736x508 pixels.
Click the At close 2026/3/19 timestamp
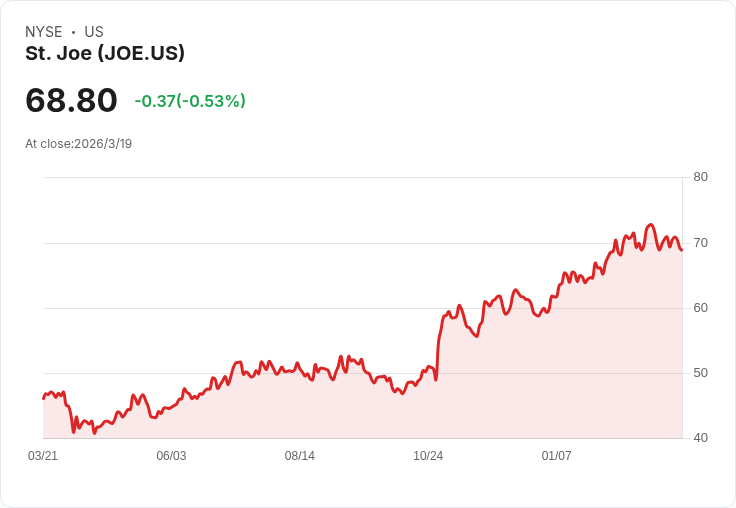point(79,144)
